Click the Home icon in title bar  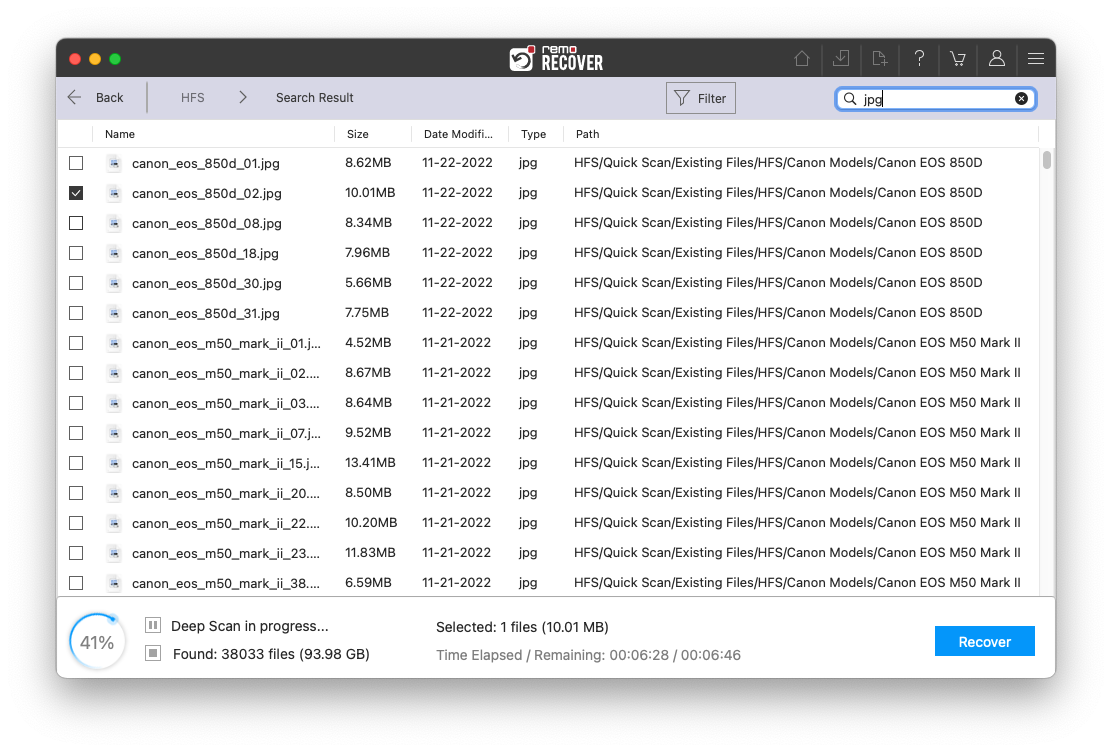pos(802,59)
